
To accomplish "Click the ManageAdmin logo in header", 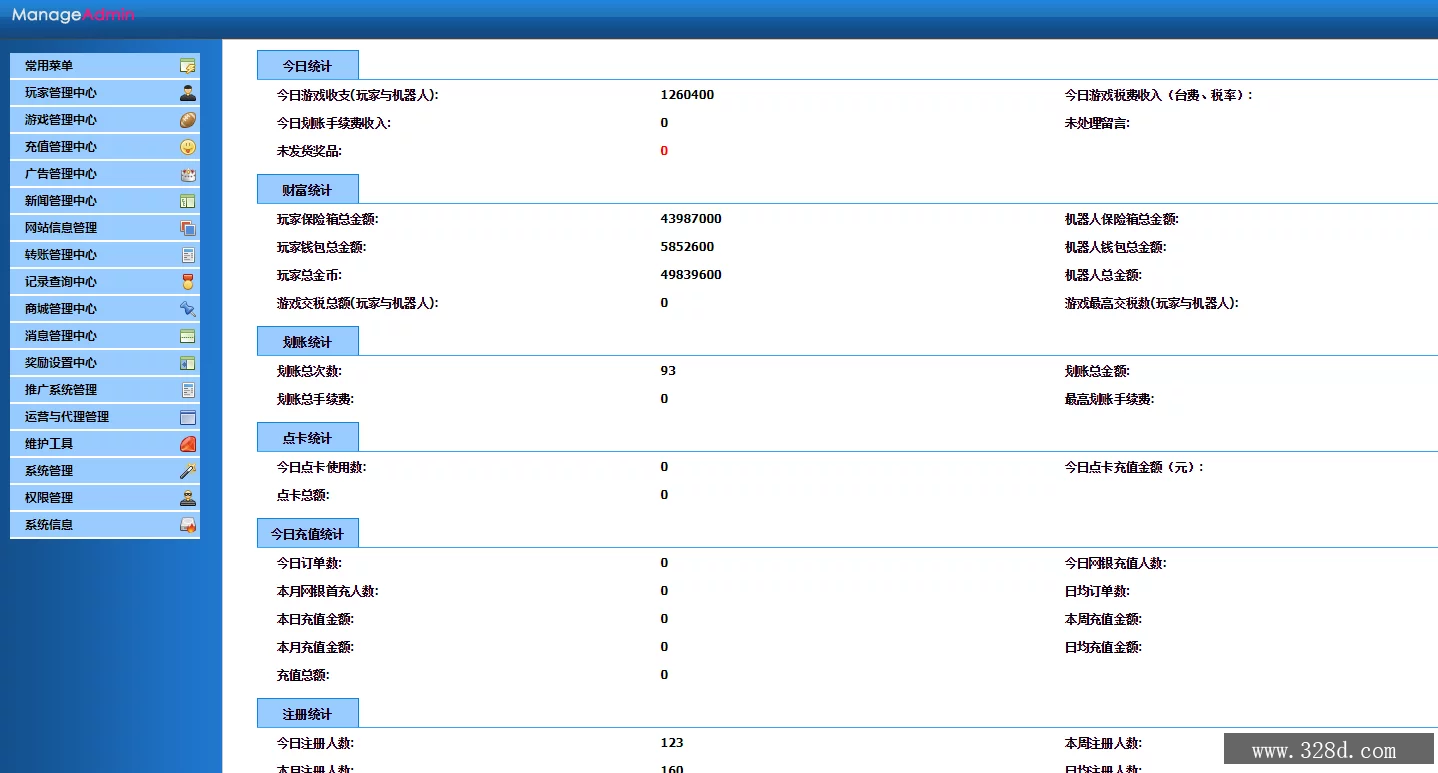I will pos(73,15).
